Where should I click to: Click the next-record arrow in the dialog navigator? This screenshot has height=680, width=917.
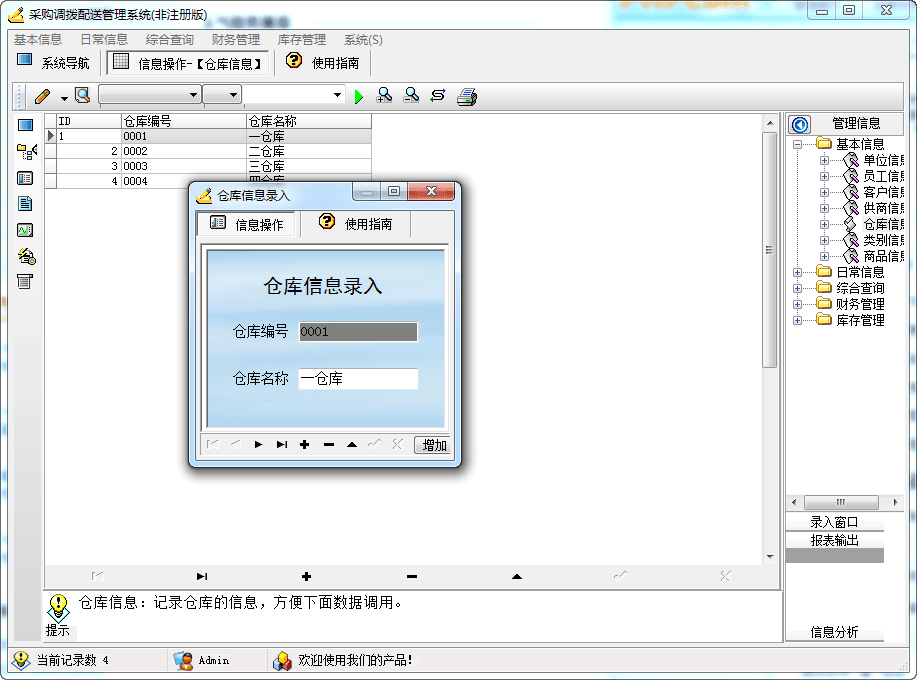pos(258,445)
